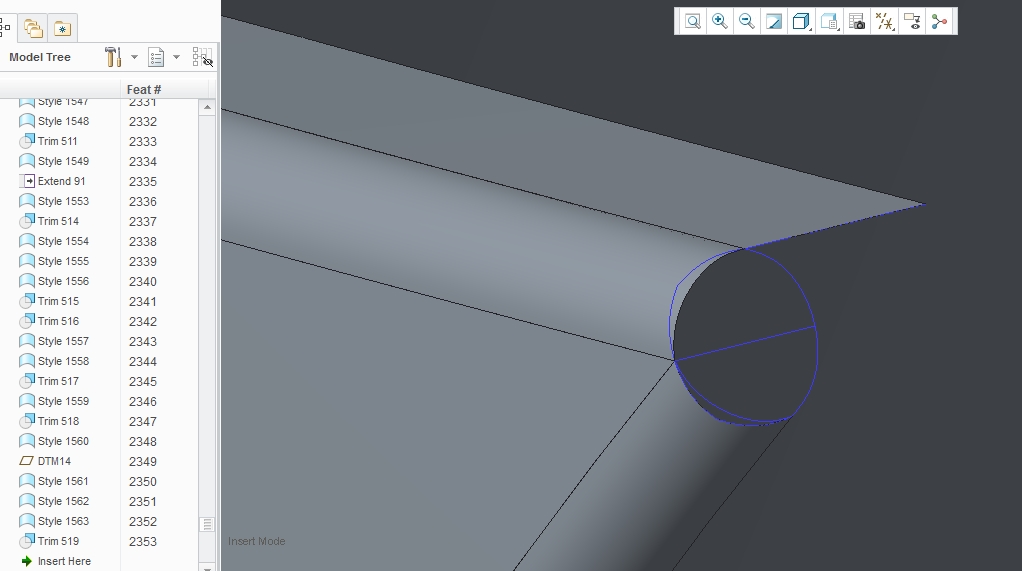Click the Insert Here marker
1022x571 pixels.
coord(64,561)
